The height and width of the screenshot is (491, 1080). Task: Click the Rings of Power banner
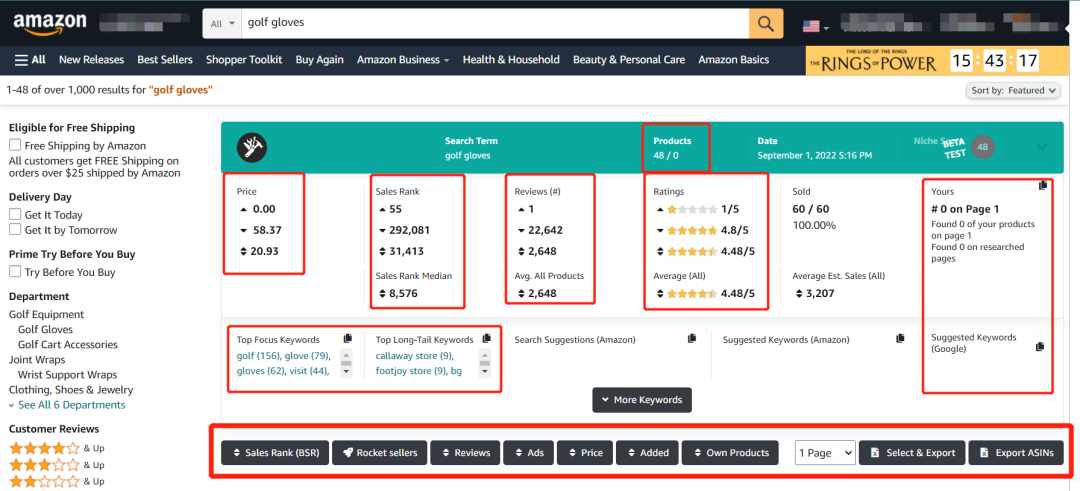point(937,61)
